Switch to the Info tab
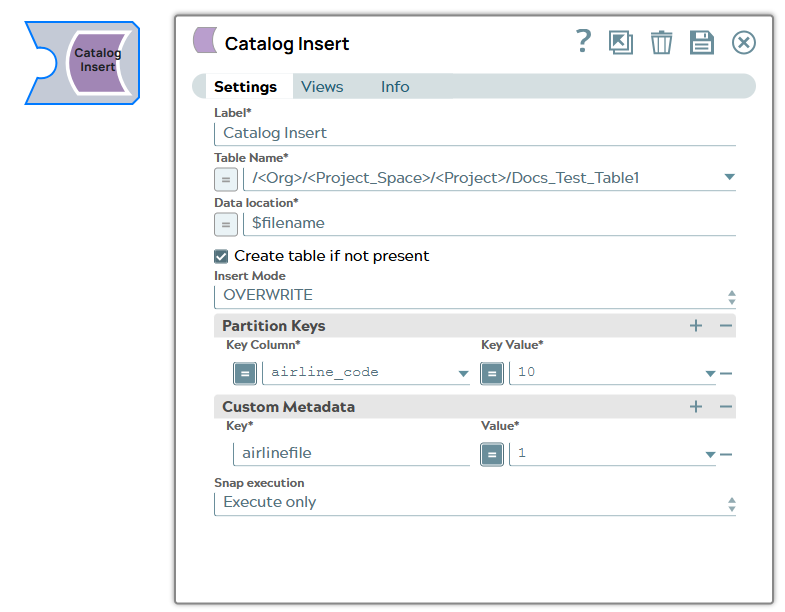785x612 pixels. point(395,87)
